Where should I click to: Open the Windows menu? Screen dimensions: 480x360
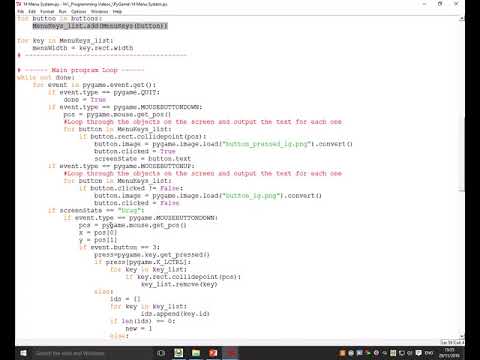[99, 11]
